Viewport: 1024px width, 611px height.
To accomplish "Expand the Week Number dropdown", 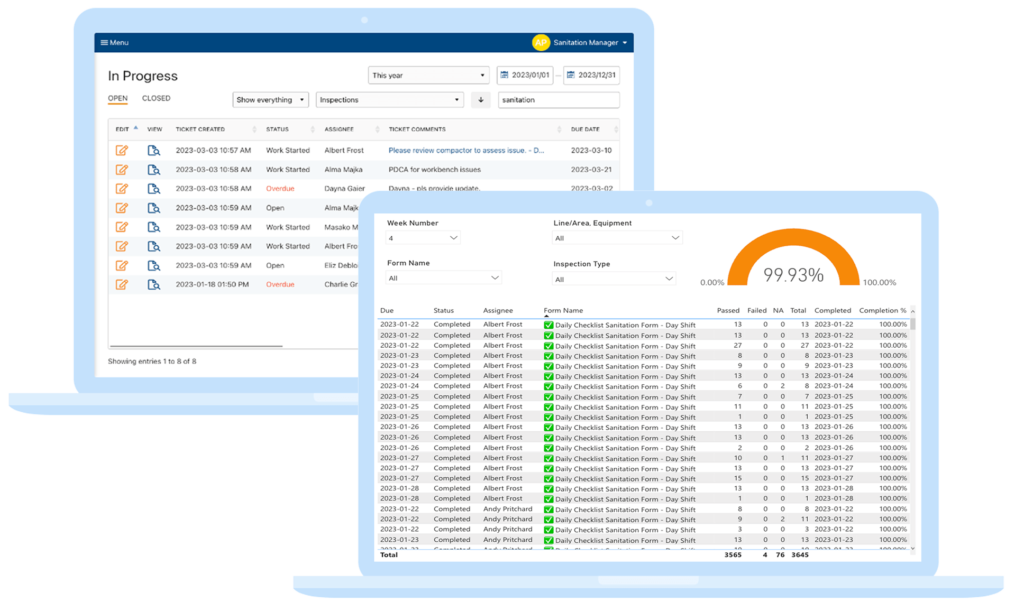I will point(424,238).
